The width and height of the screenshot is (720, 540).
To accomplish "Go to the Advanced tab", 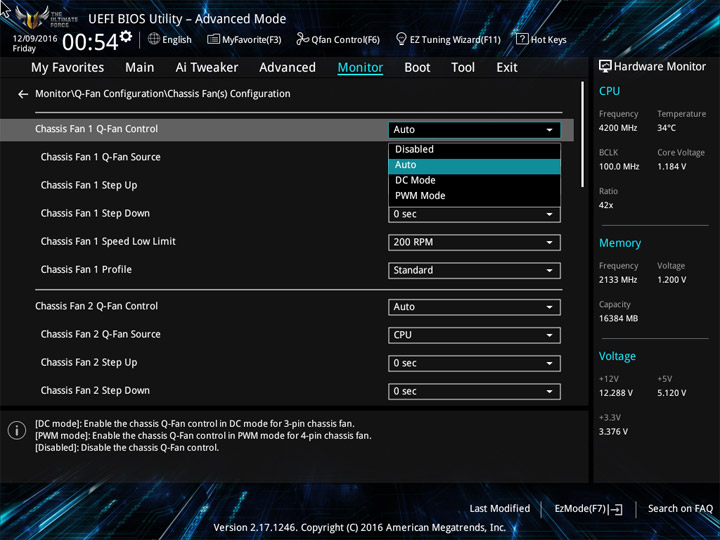I will point(287,68).
